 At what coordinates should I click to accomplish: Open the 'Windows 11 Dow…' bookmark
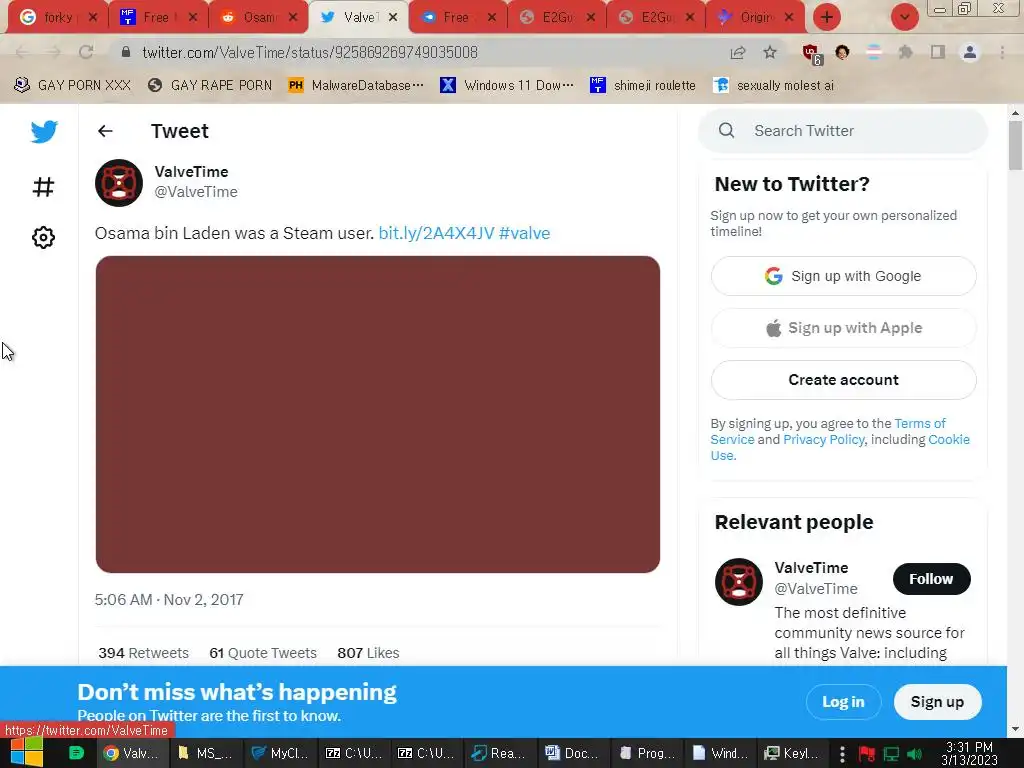coord(507,85)
